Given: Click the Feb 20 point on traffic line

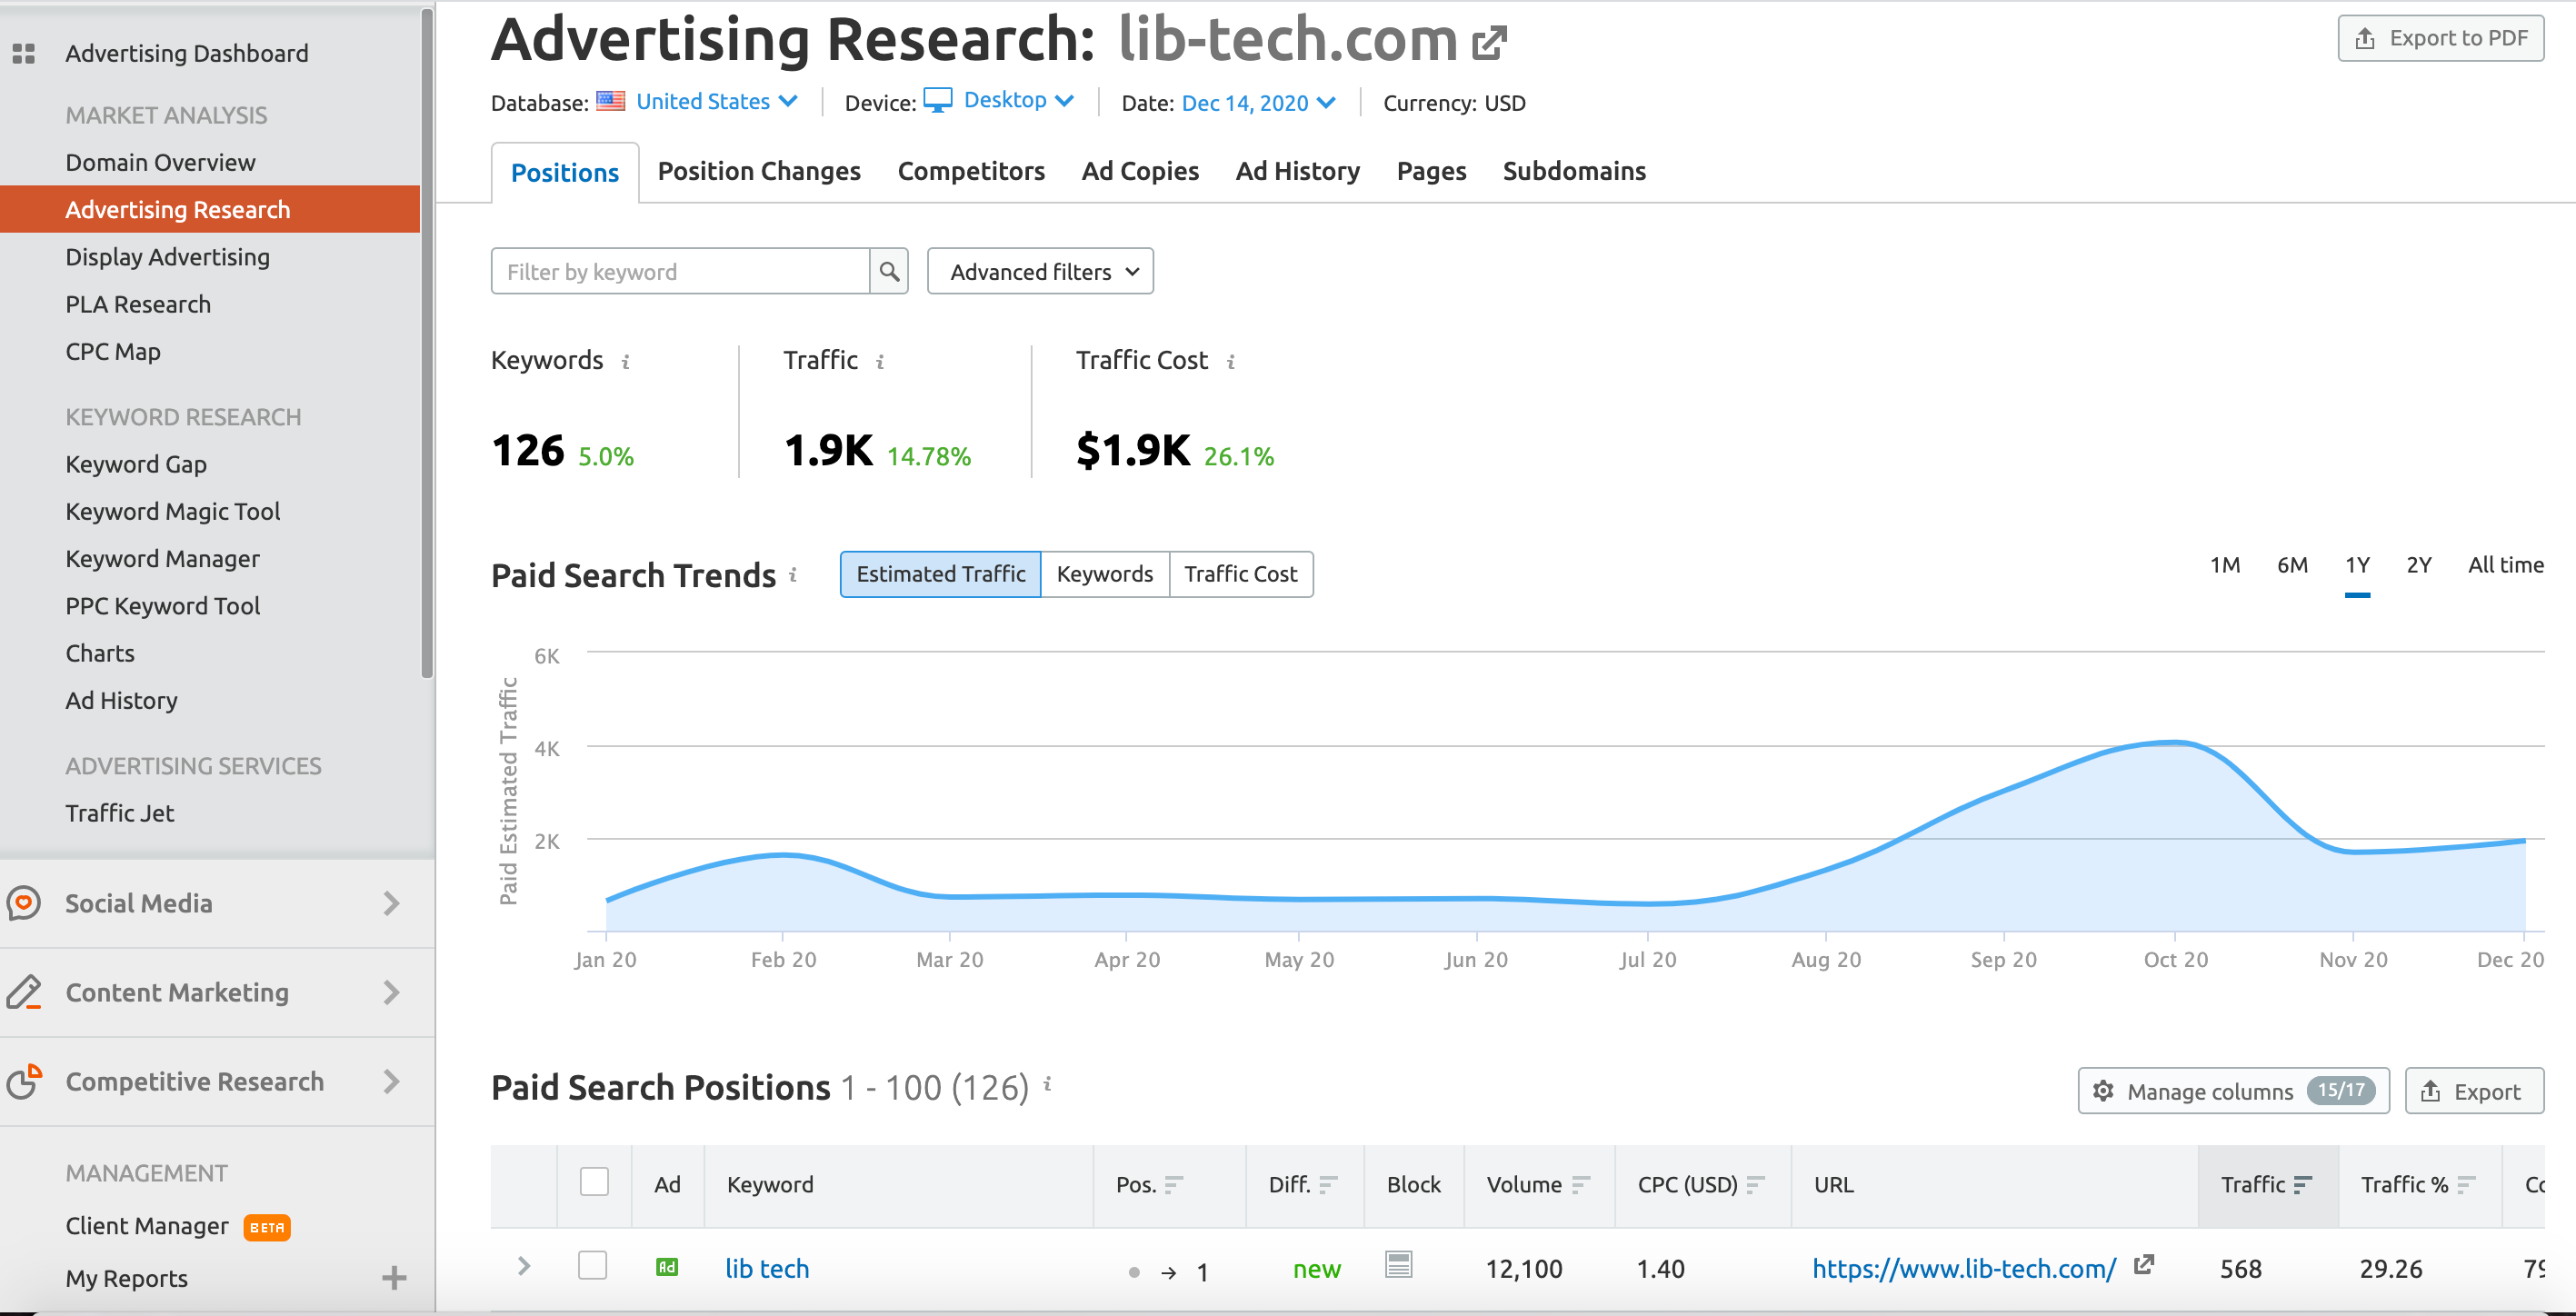Looking at the screenshot, I should coord(783,854).
